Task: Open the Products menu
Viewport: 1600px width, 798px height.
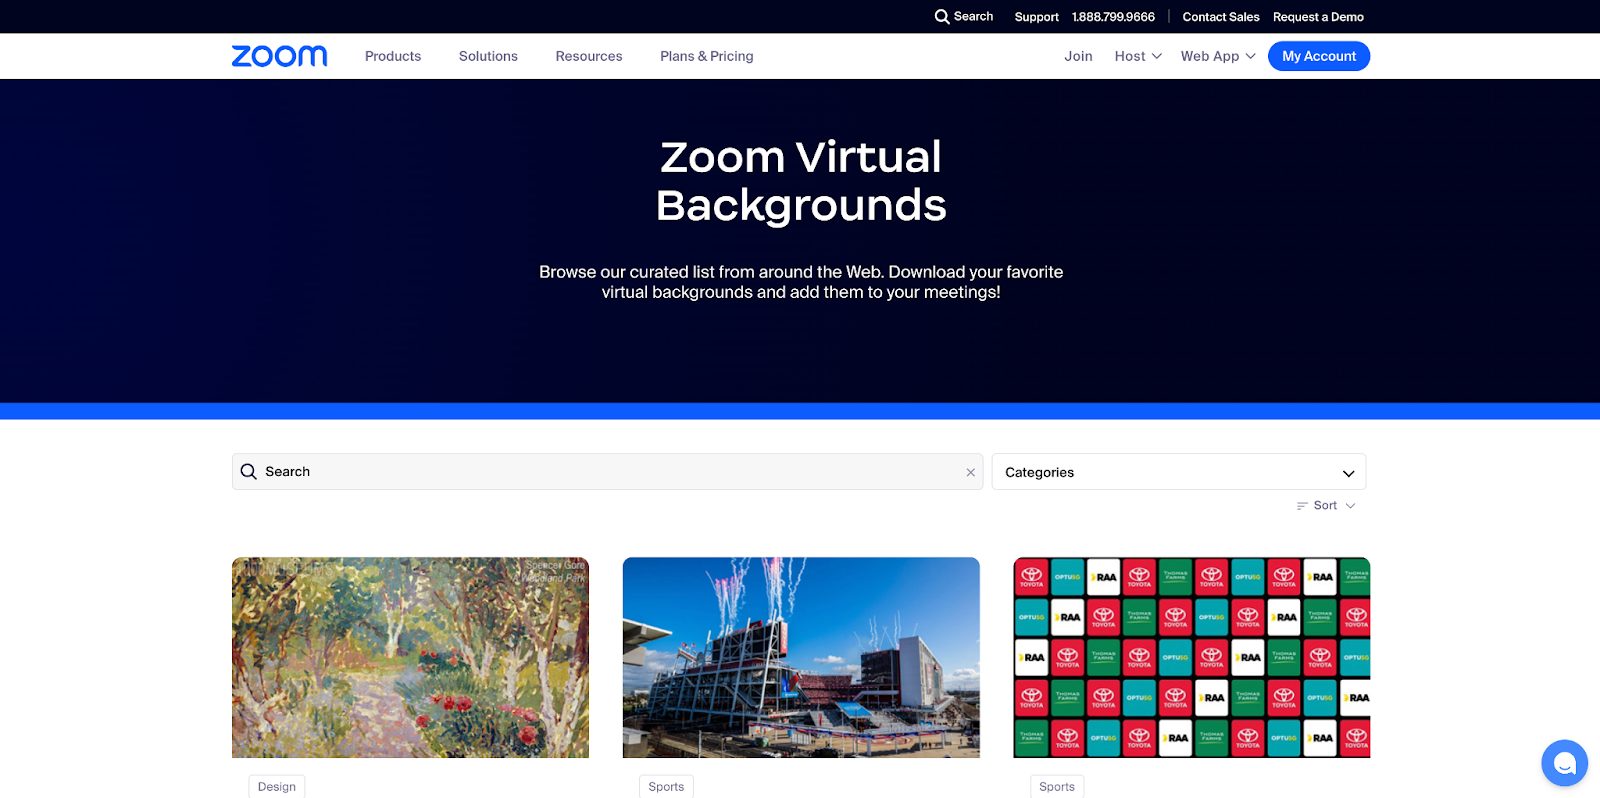Action: click(393, 56)
